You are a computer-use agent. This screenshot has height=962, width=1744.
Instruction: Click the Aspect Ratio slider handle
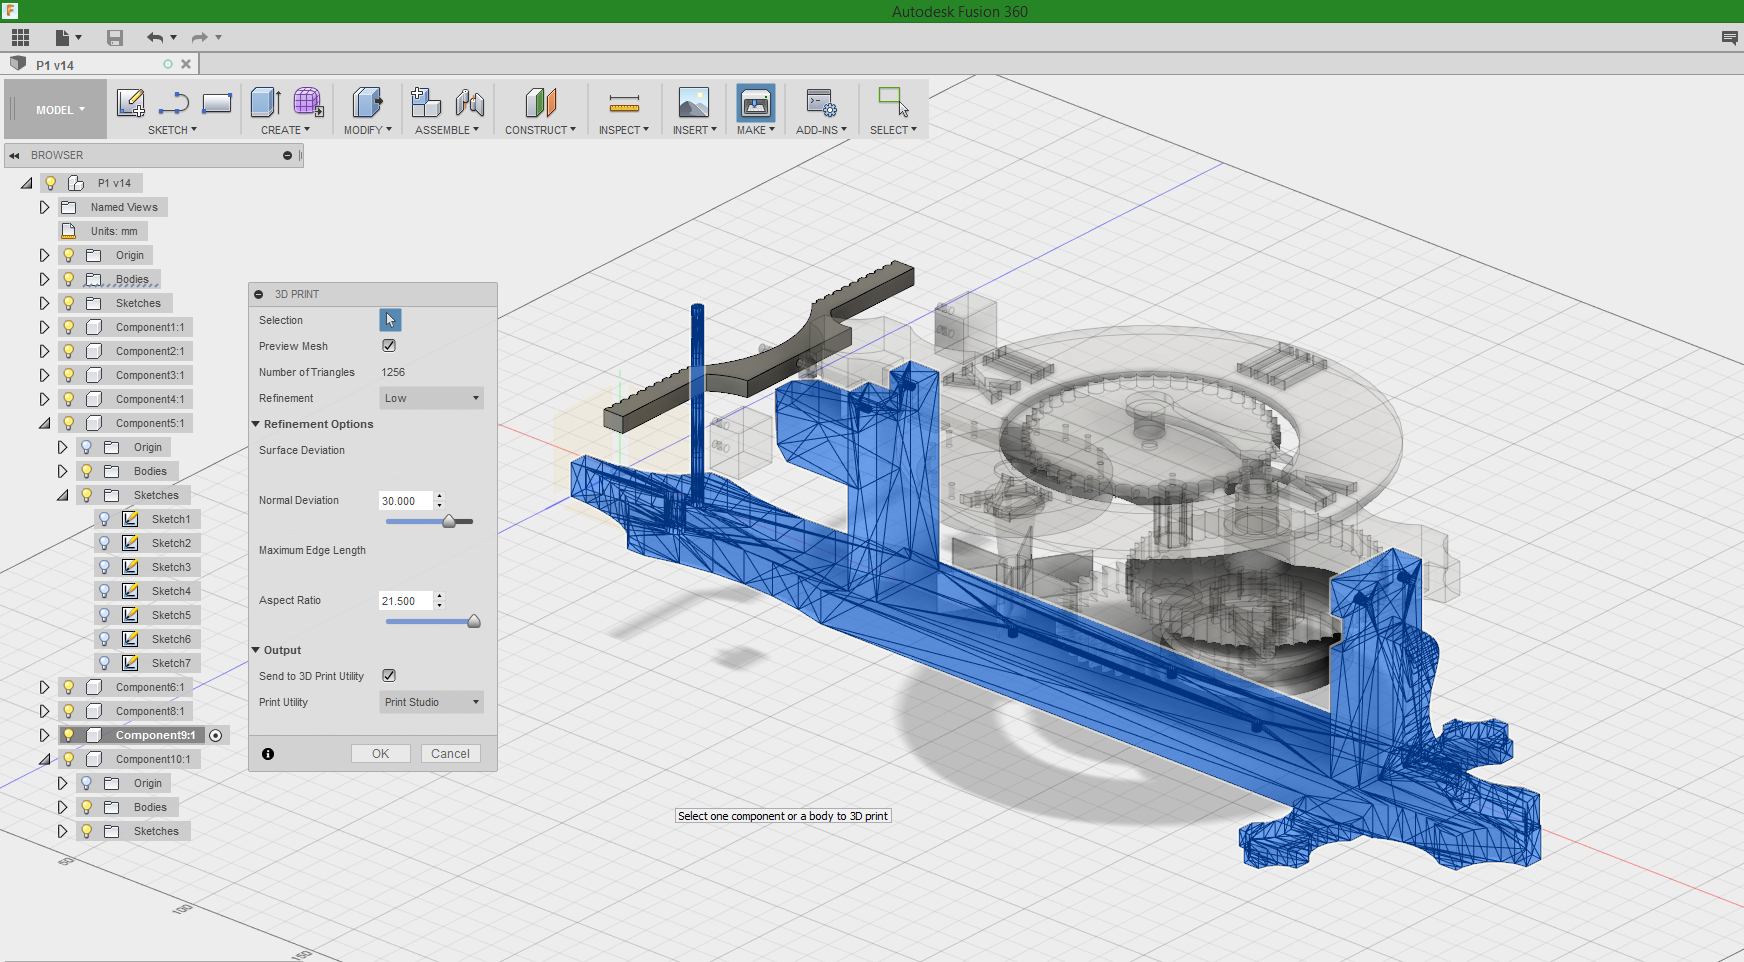pyautogui.click(x=474, y=621)
